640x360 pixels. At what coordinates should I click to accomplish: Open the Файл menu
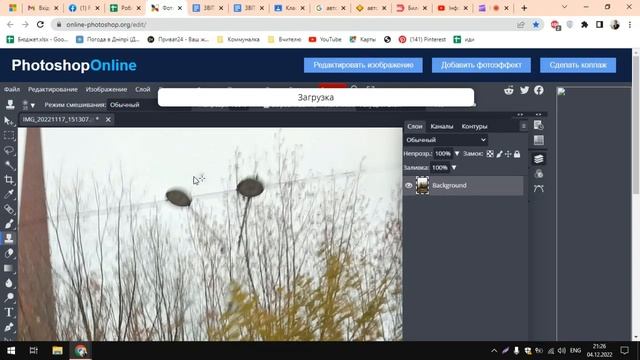(x=12, y=89)
